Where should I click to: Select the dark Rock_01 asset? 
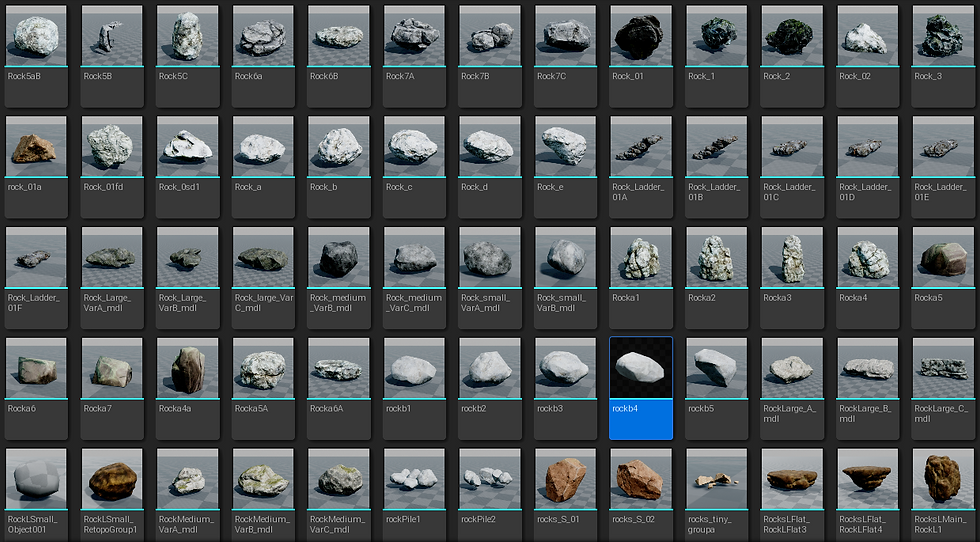641,56
